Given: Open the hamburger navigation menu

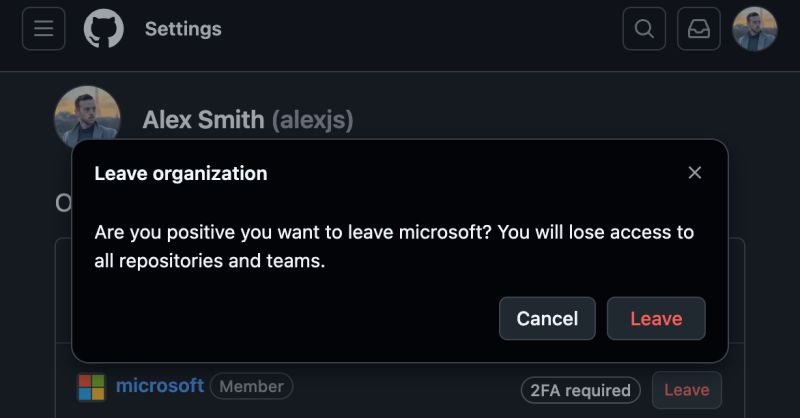Looking at the screenshot, I should [x=44, y=29].
